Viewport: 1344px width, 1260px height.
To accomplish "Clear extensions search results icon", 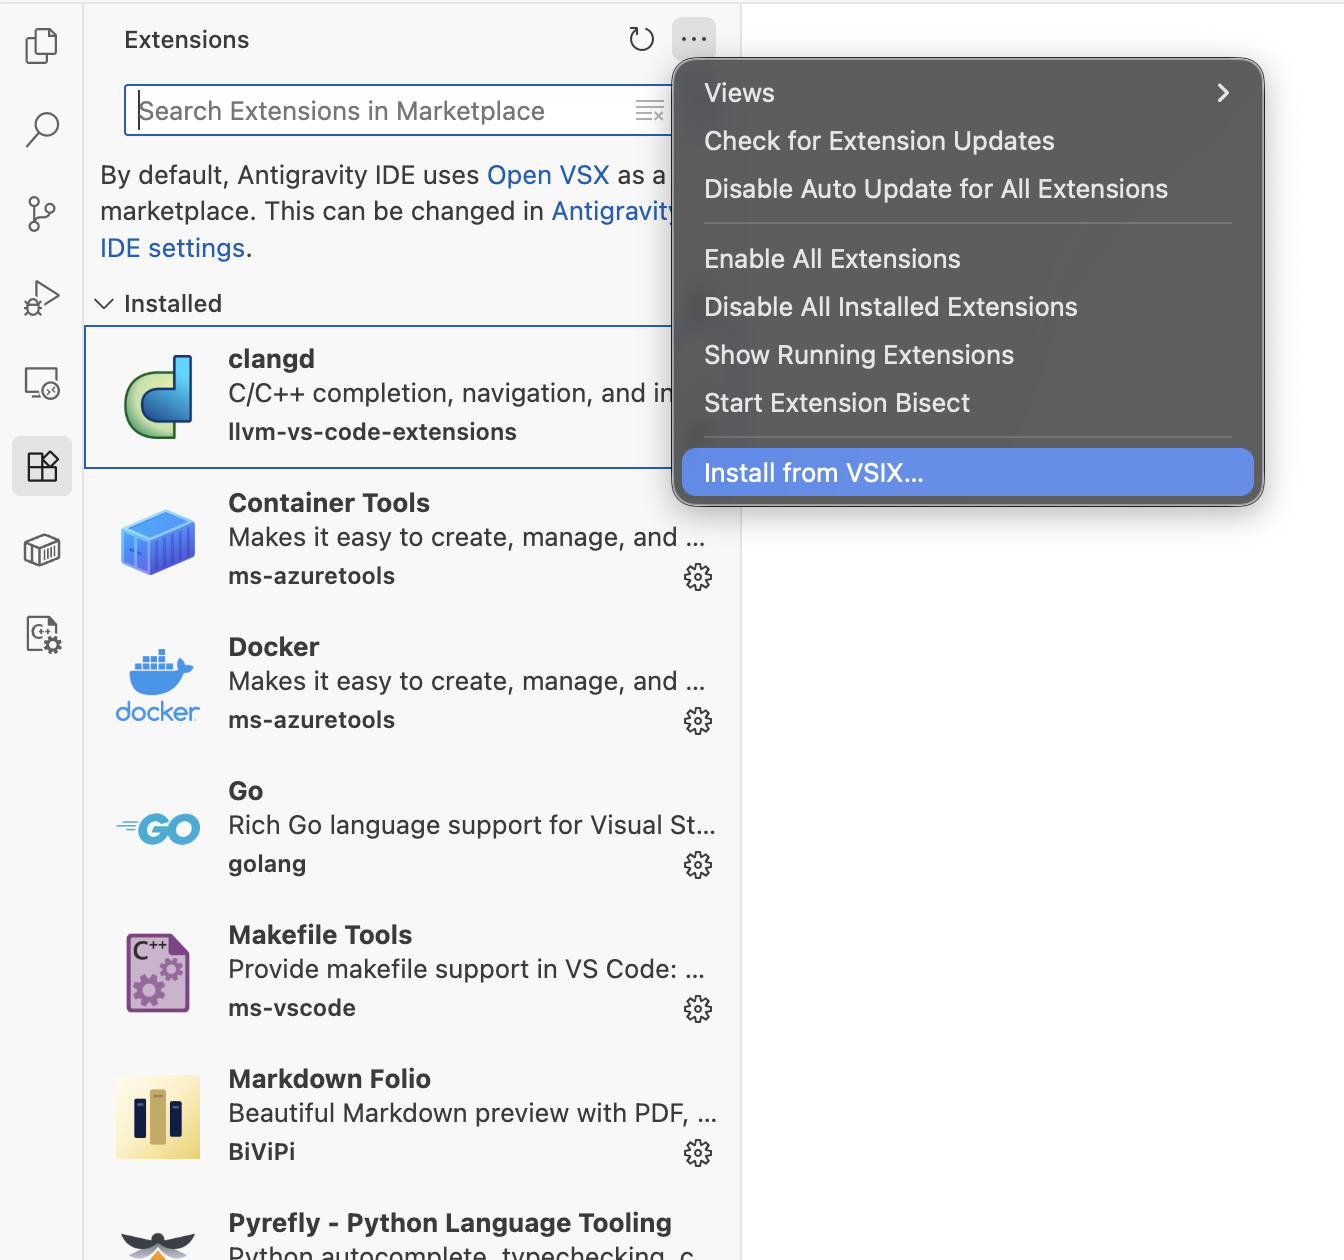I will [650, 110].
